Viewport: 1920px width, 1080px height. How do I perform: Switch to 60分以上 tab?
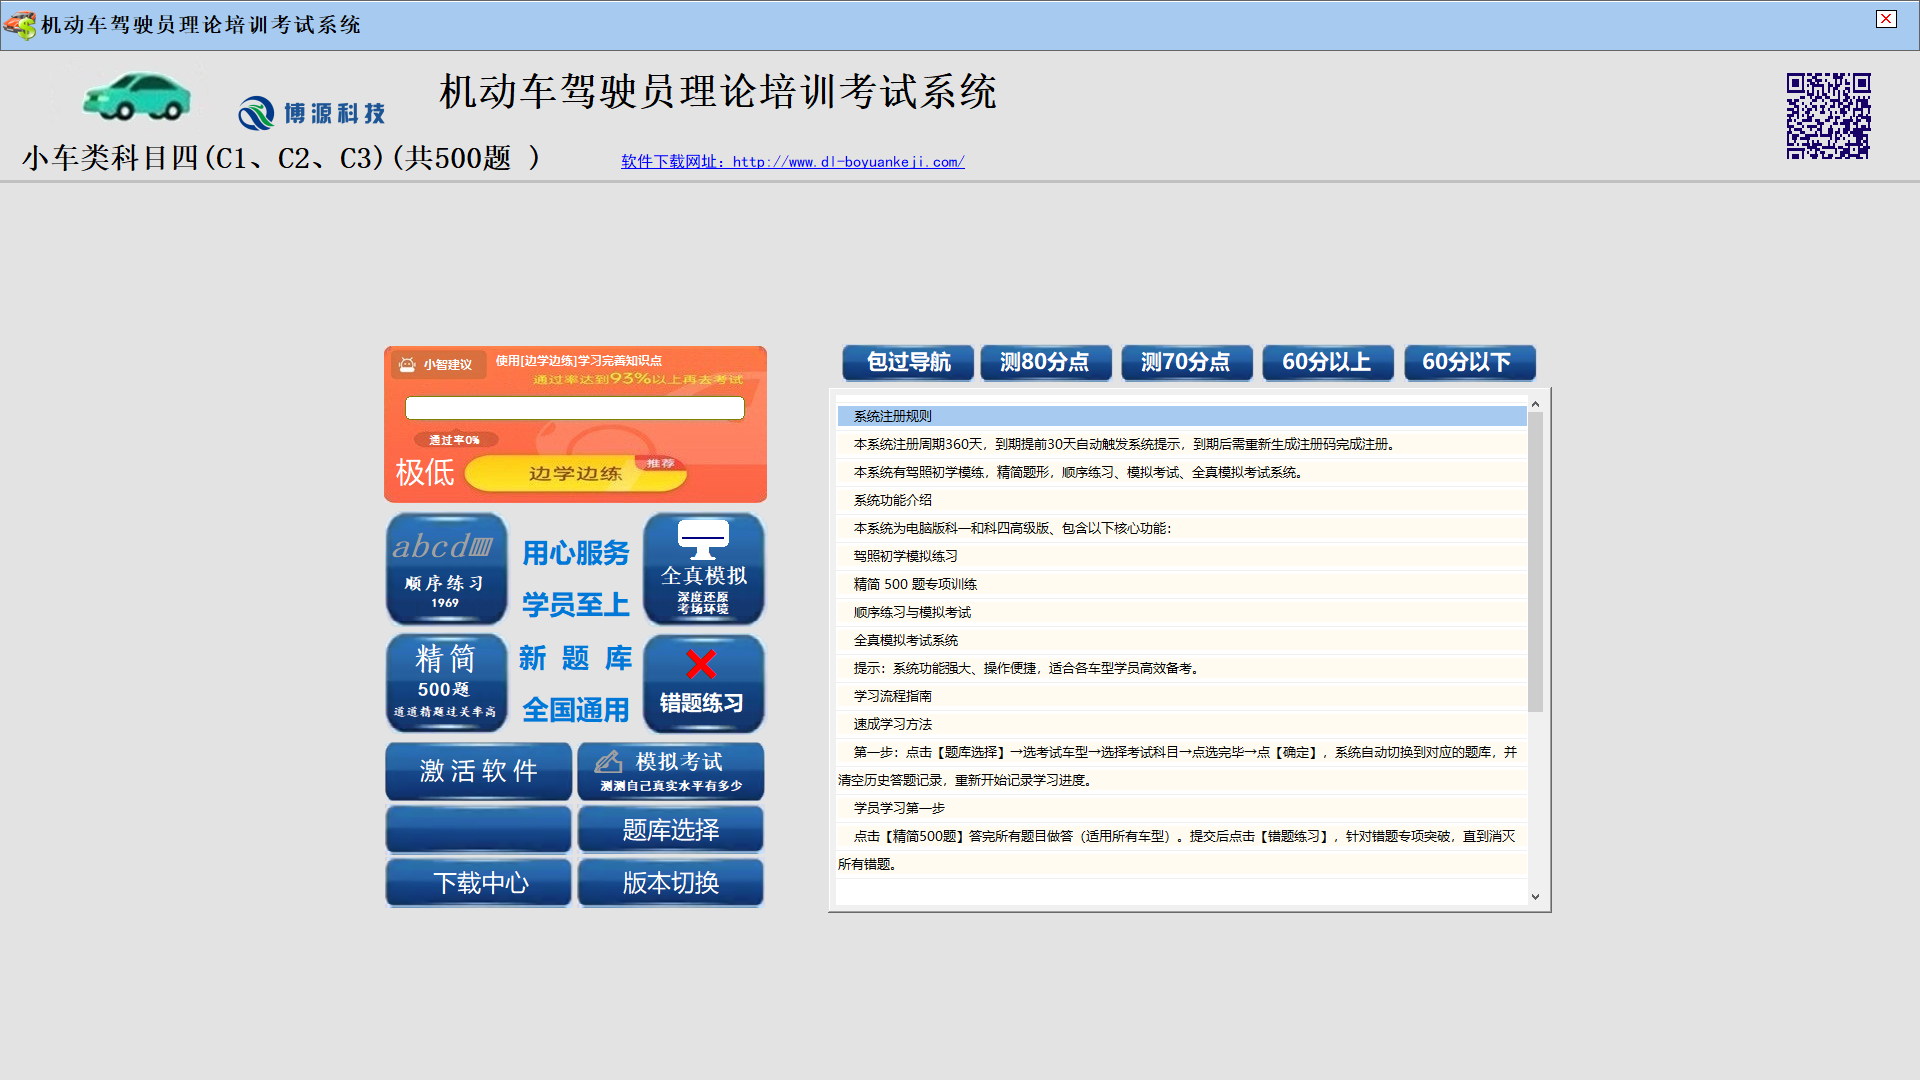pyautogui.click(x=1328, y=362)
